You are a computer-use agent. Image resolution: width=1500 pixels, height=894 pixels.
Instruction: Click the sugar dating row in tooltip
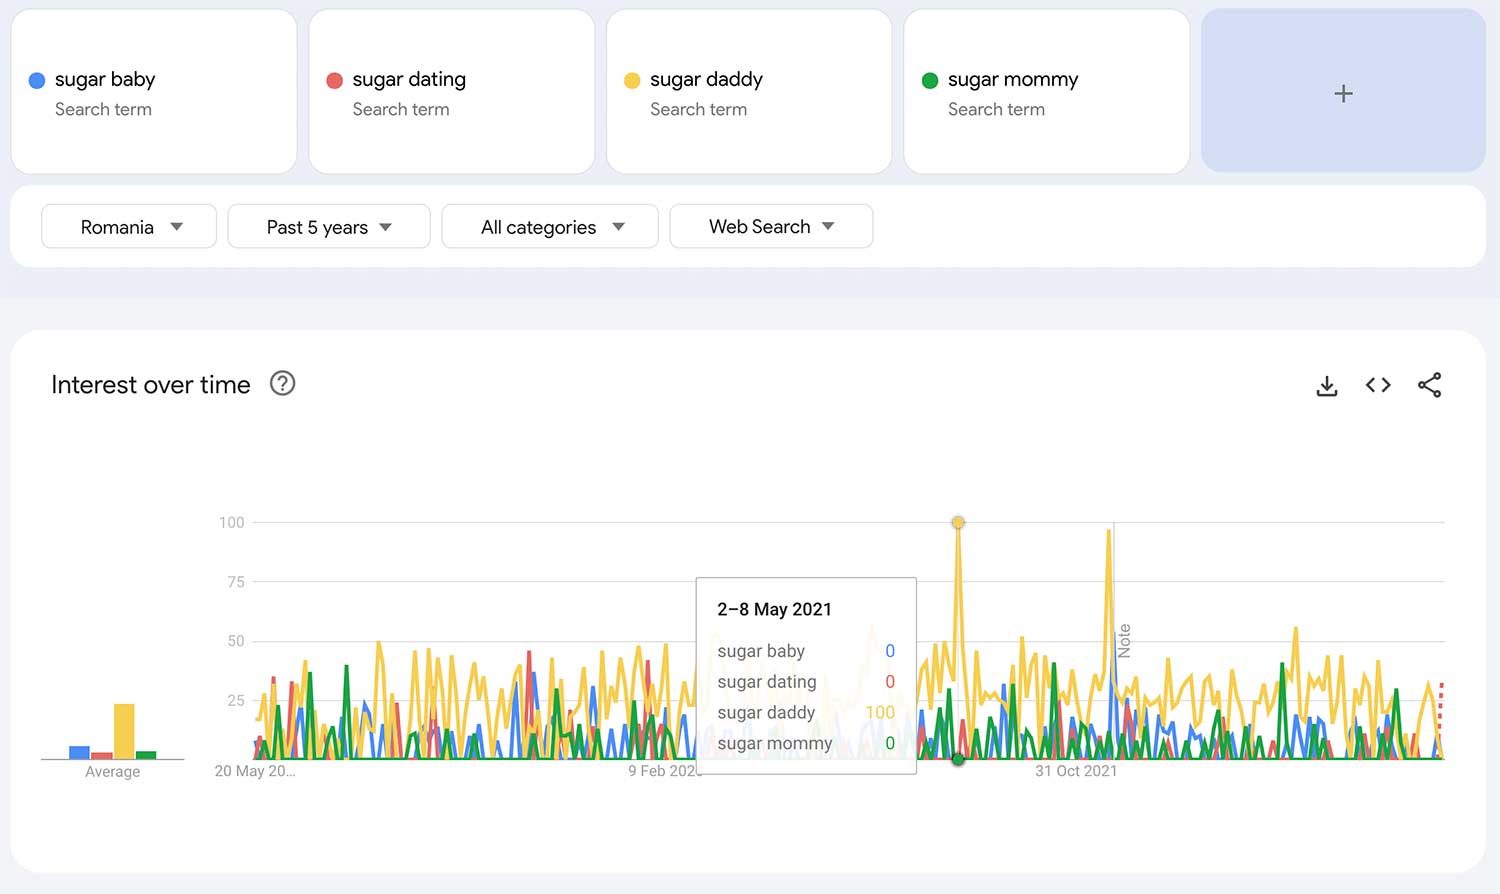click(806, 682)
